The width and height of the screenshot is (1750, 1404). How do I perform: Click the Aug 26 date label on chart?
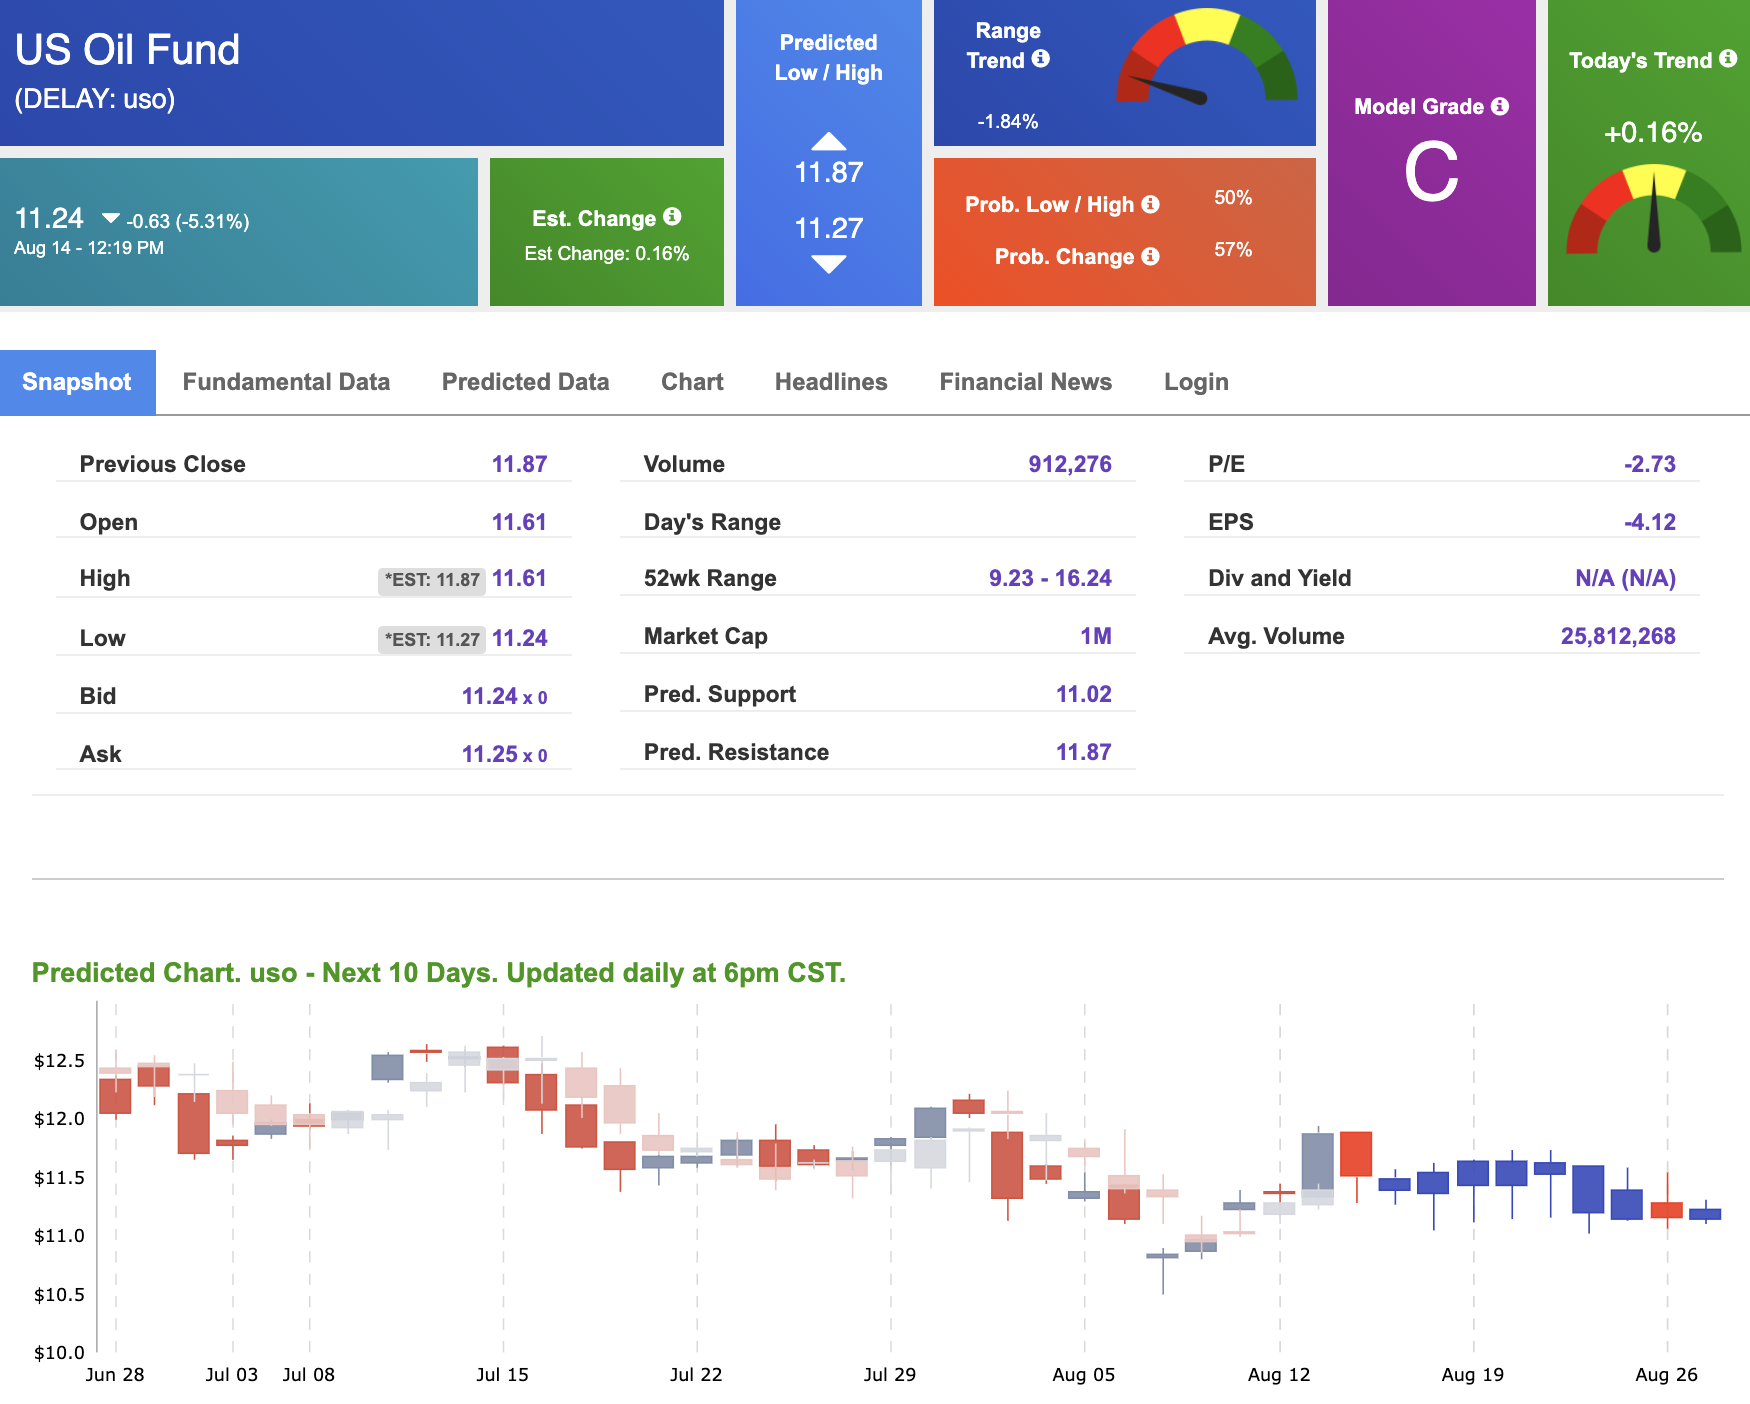pyautogui.click(x=1666, y=1375)
